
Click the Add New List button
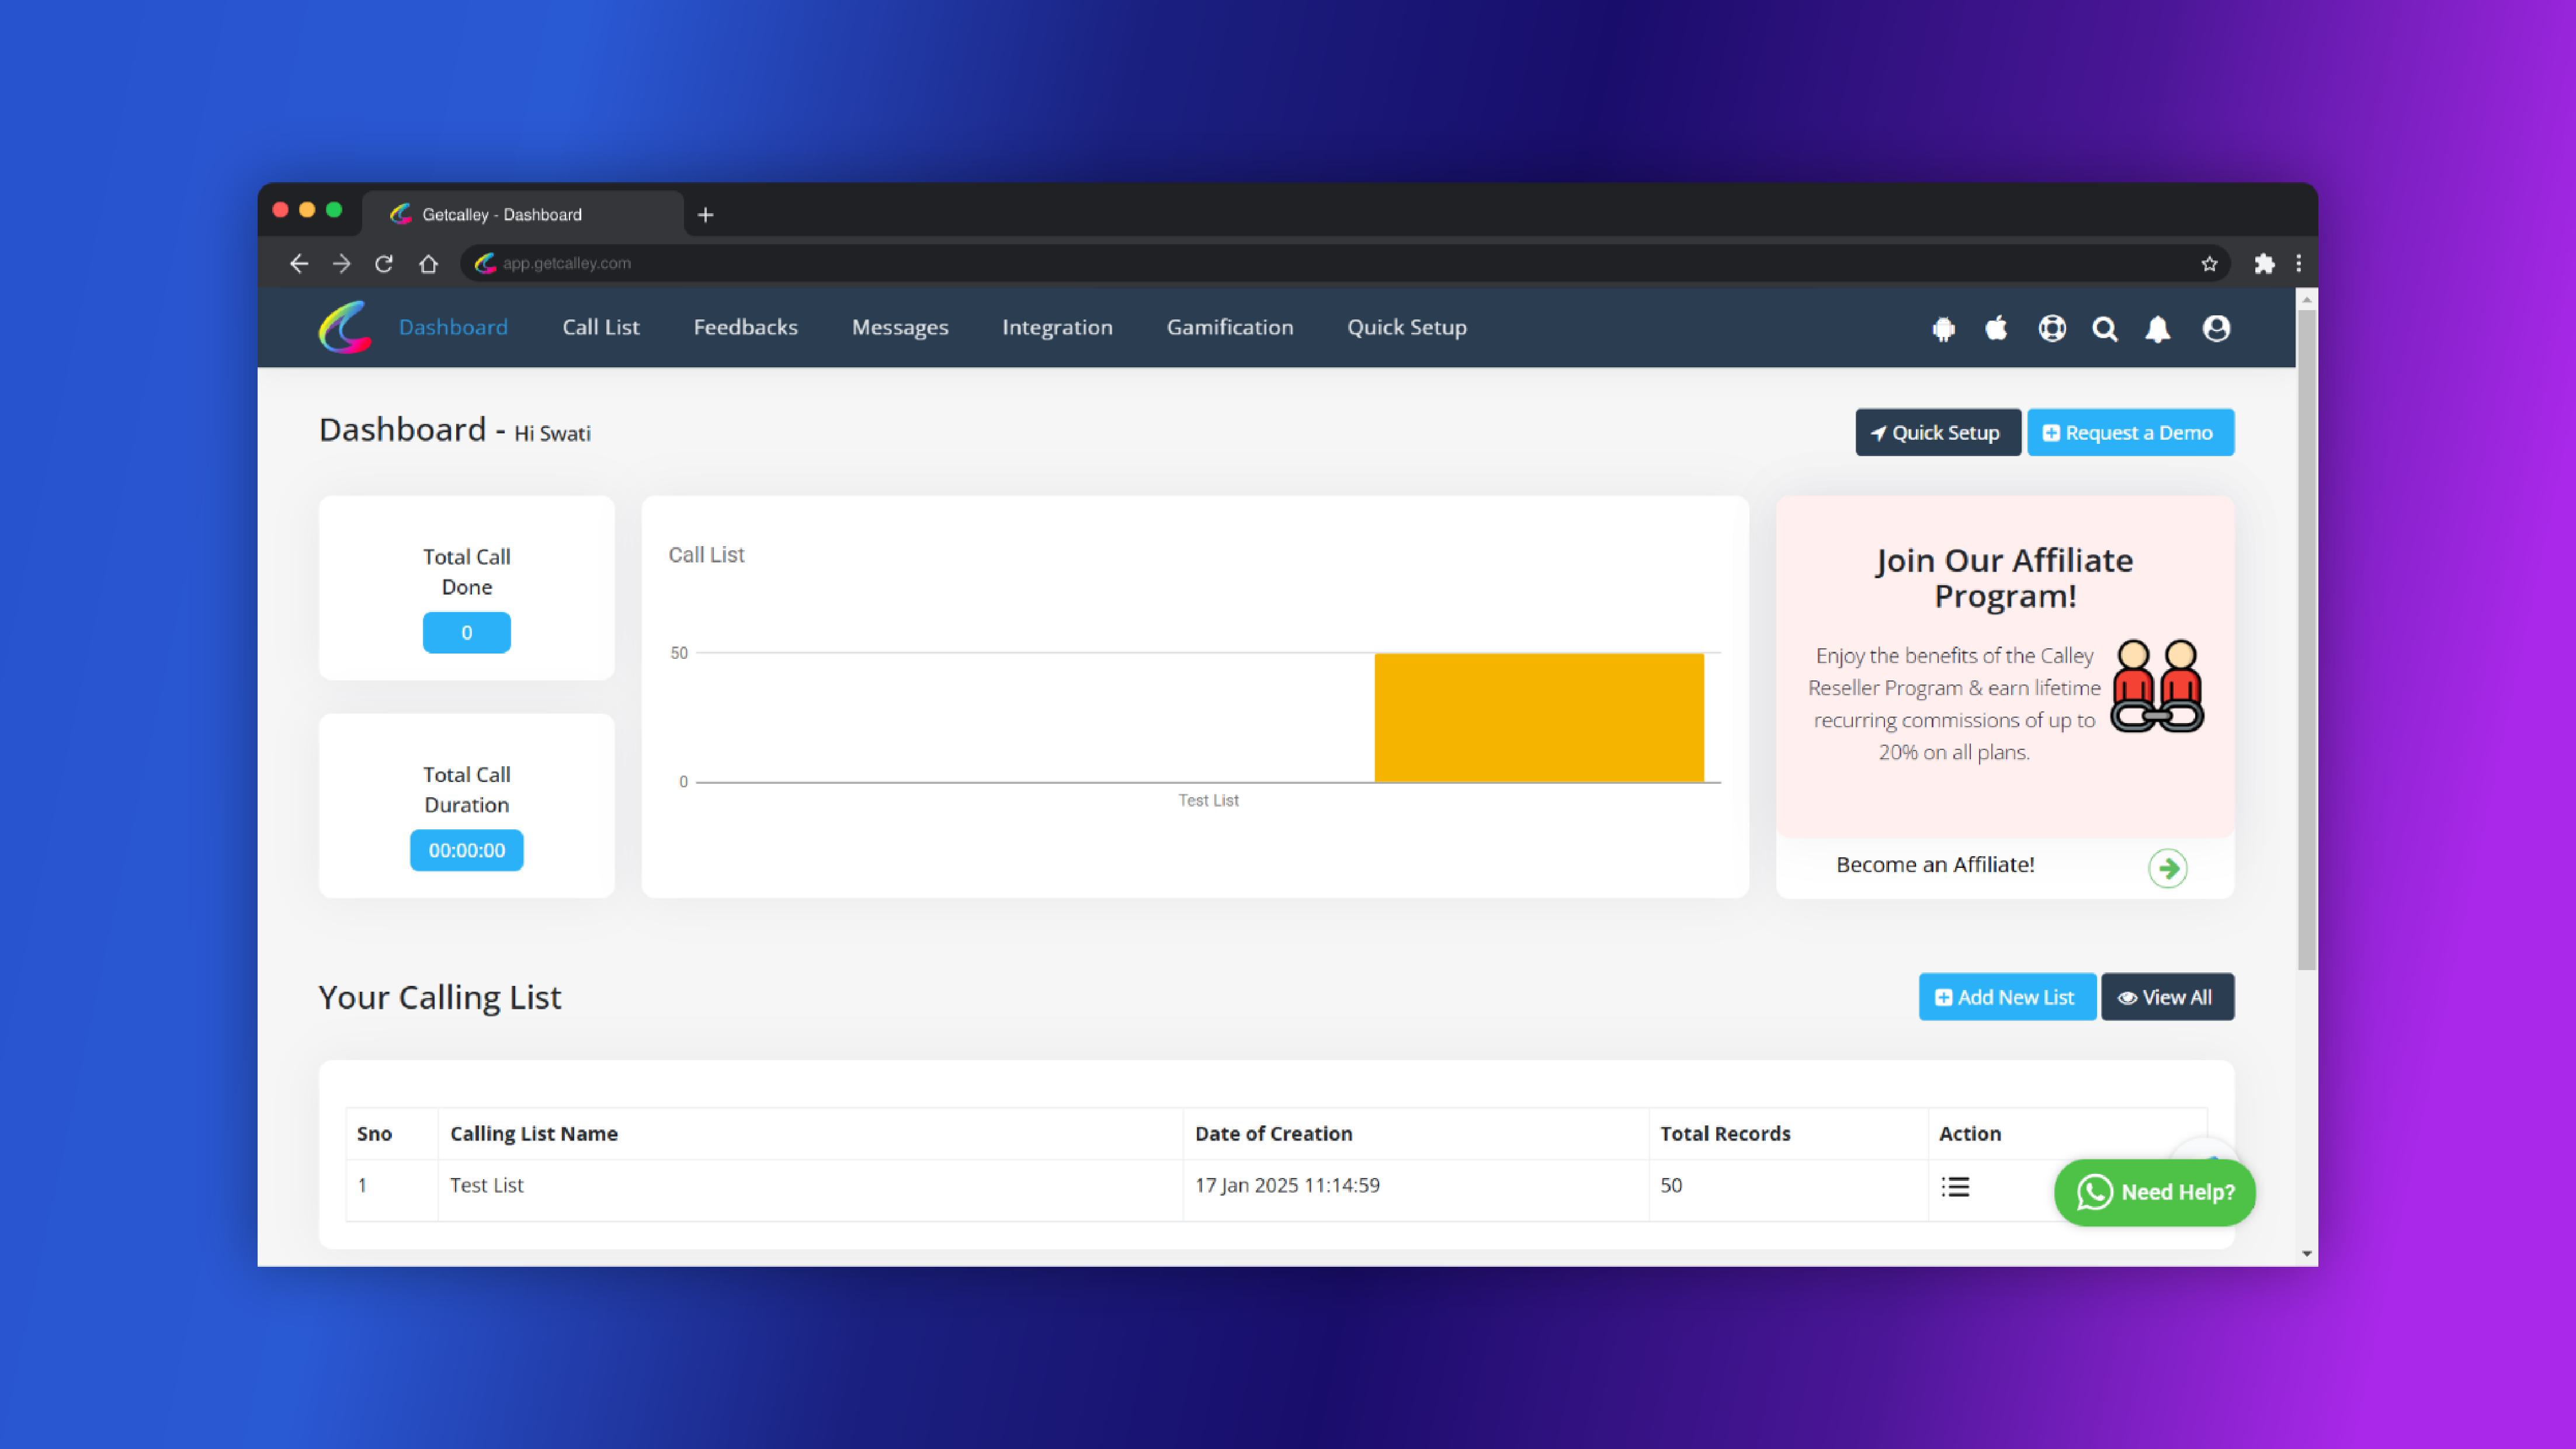tap(2007, 997)
